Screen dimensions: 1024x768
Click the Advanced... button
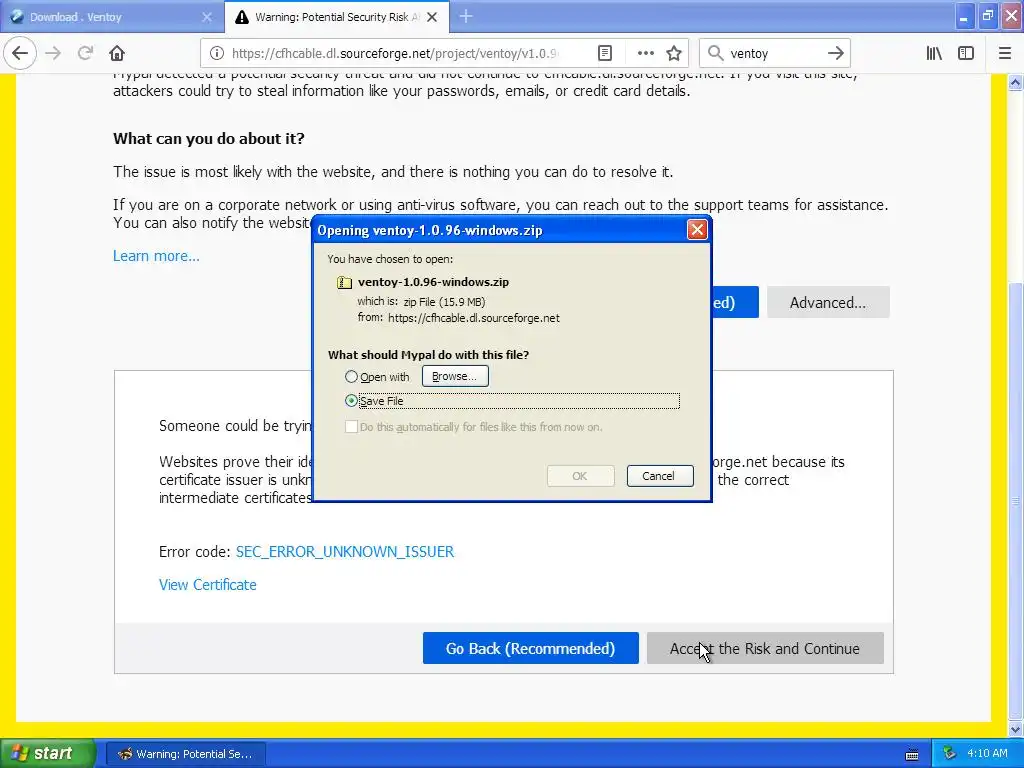(827, 302)
